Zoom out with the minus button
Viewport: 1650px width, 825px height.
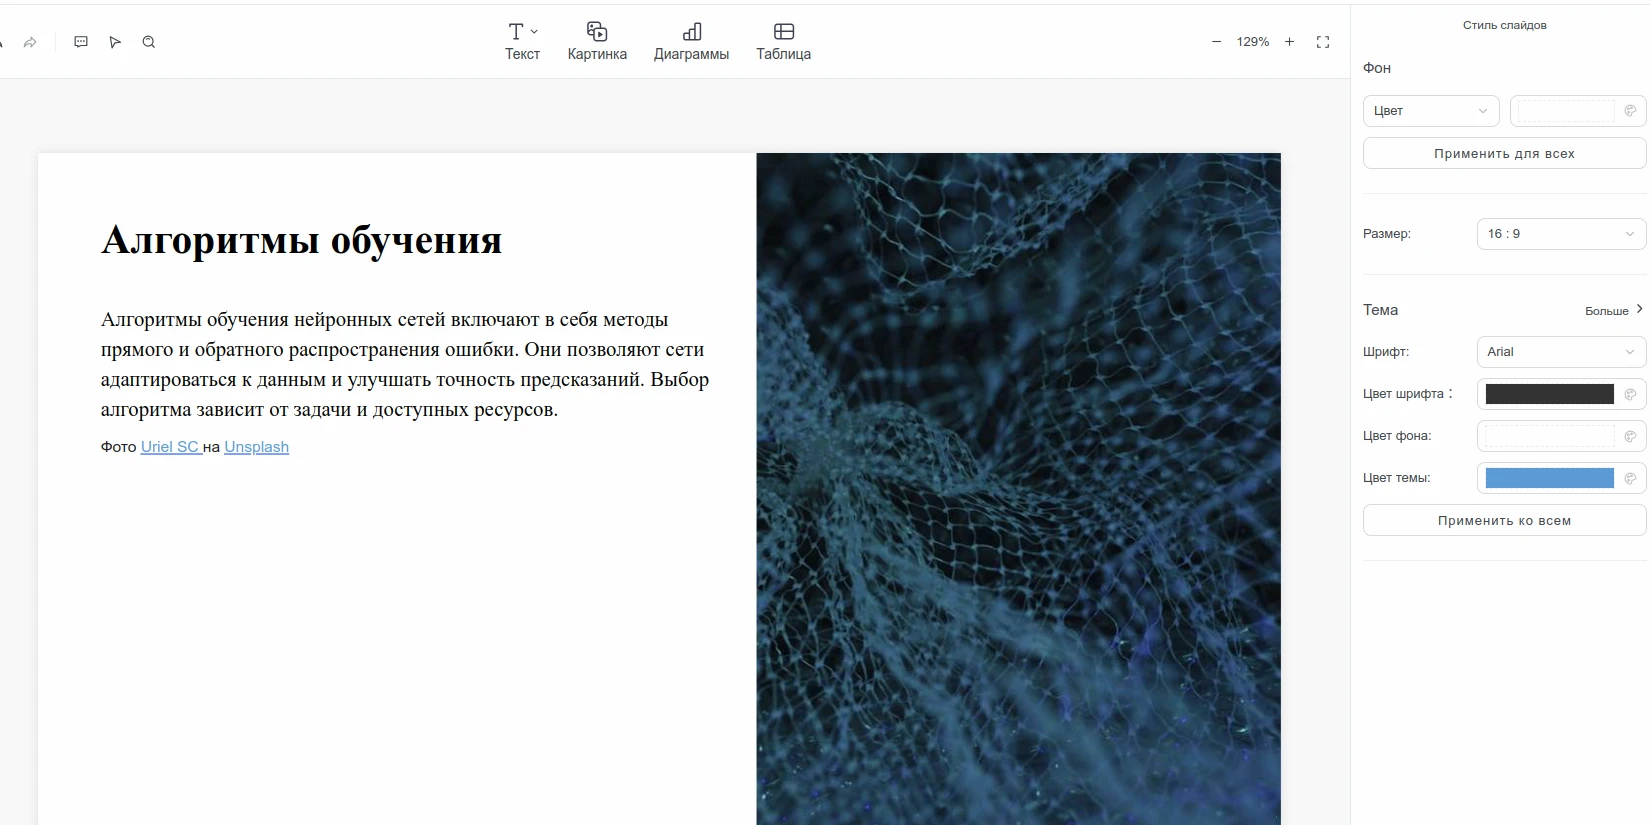click(x=1216, y=42)
